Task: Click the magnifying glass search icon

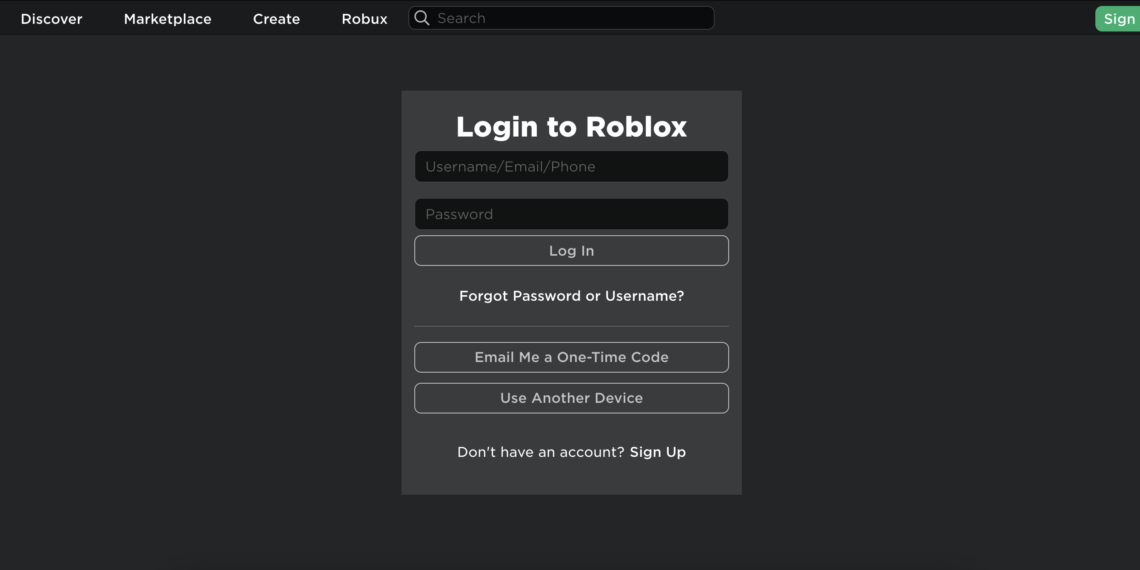Action: click(422, 18)
